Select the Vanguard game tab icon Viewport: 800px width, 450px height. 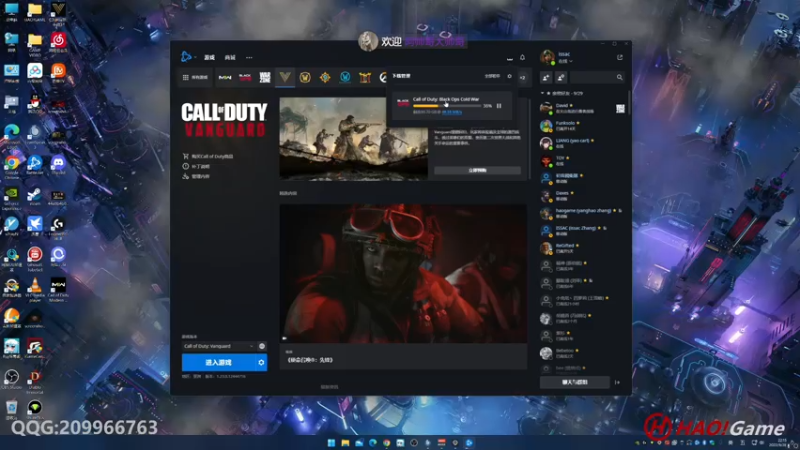click(x=285, y=78)
